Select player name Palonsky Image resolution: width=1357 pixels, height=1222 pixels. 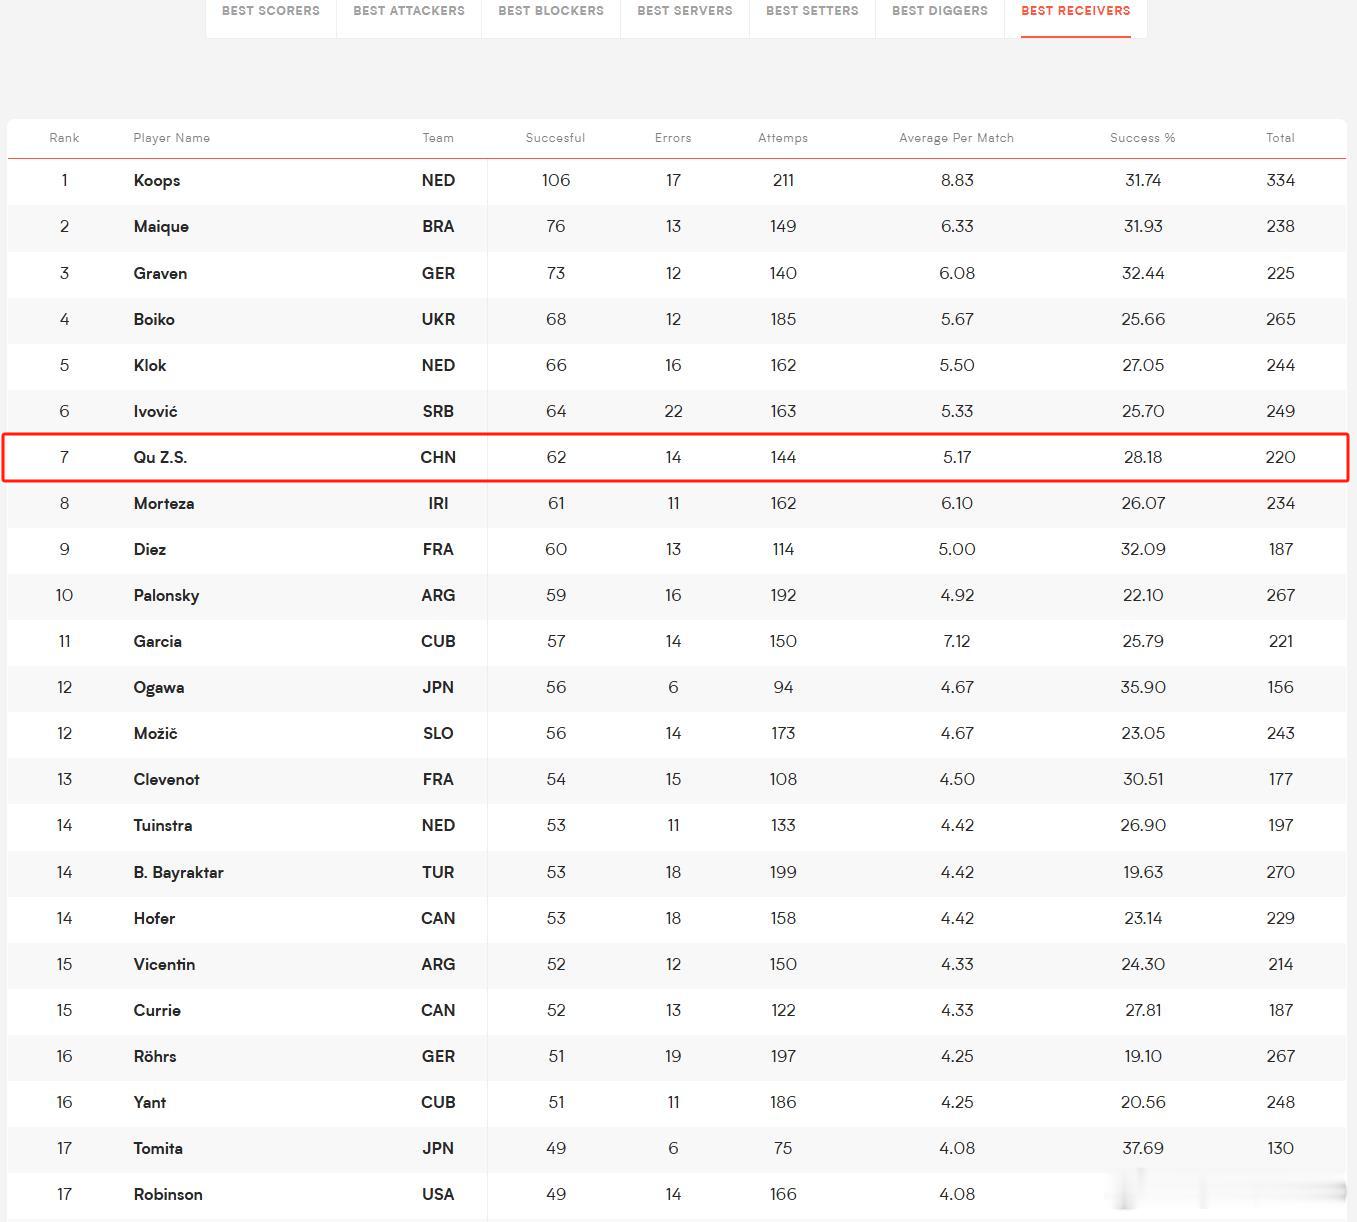[166, 595]
